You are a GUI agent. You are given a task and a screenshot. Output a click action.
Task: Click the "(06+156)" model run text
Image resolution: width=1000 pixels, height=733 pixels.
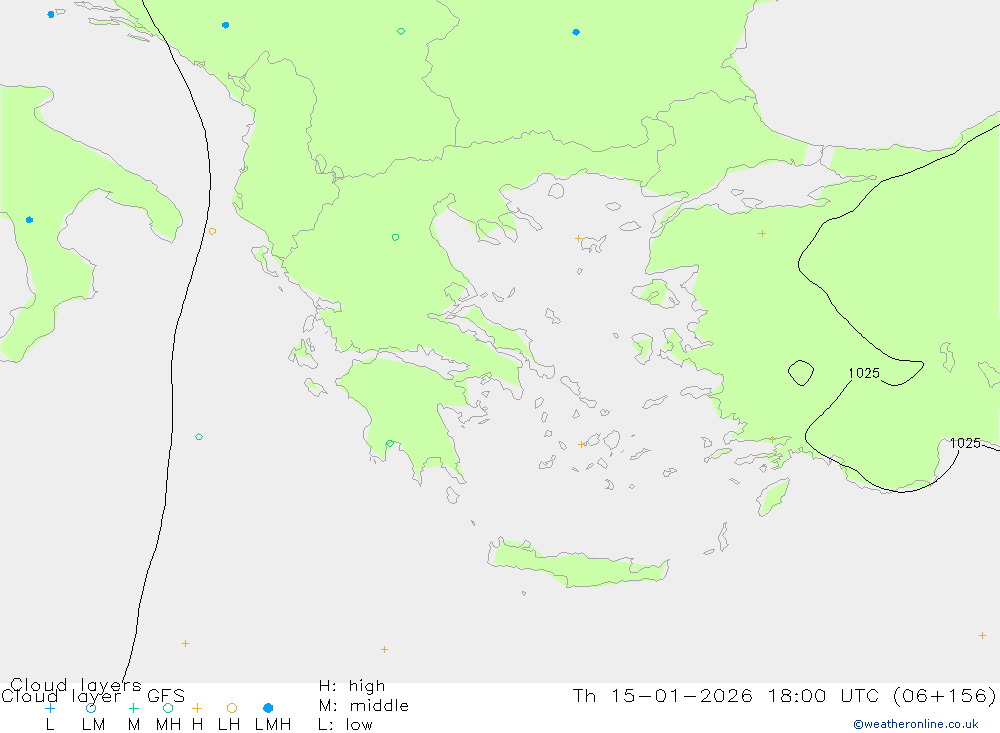945,695
